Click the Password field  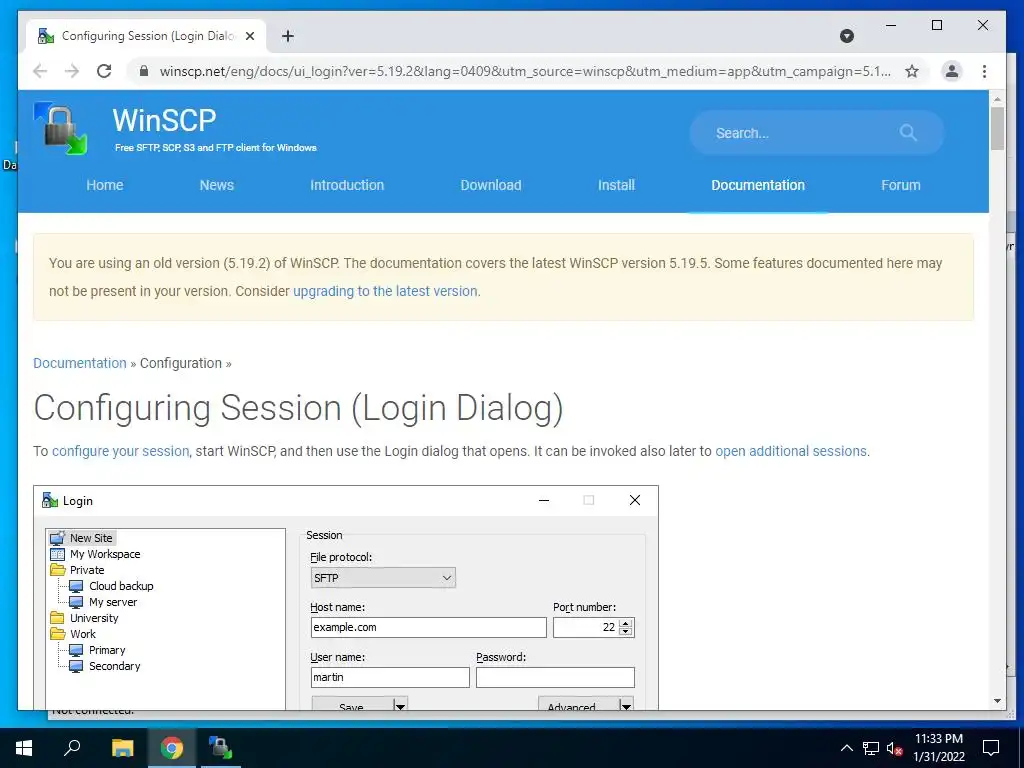555,677
